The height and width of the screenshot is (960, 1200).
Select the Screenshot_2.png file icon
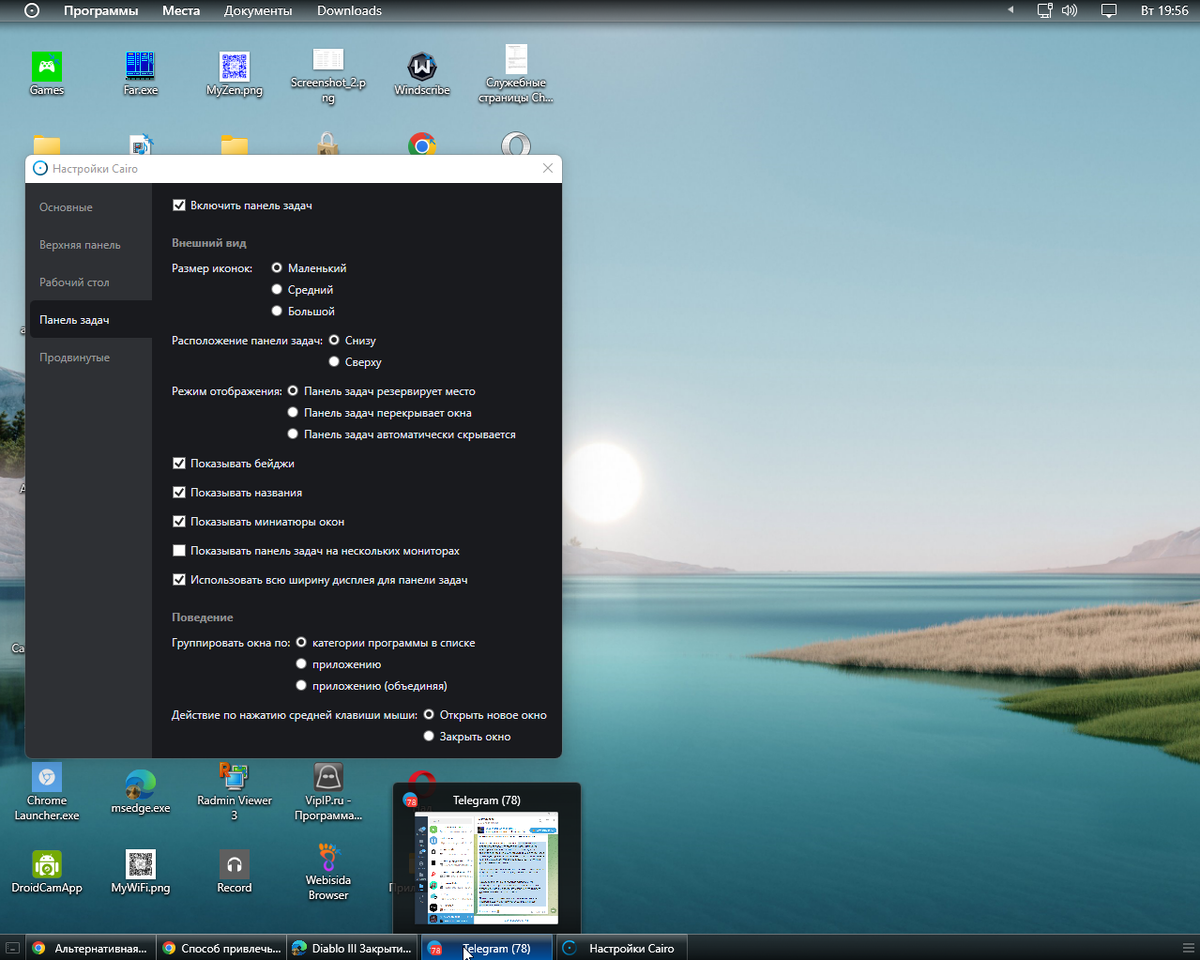click(x=328, y=76)
